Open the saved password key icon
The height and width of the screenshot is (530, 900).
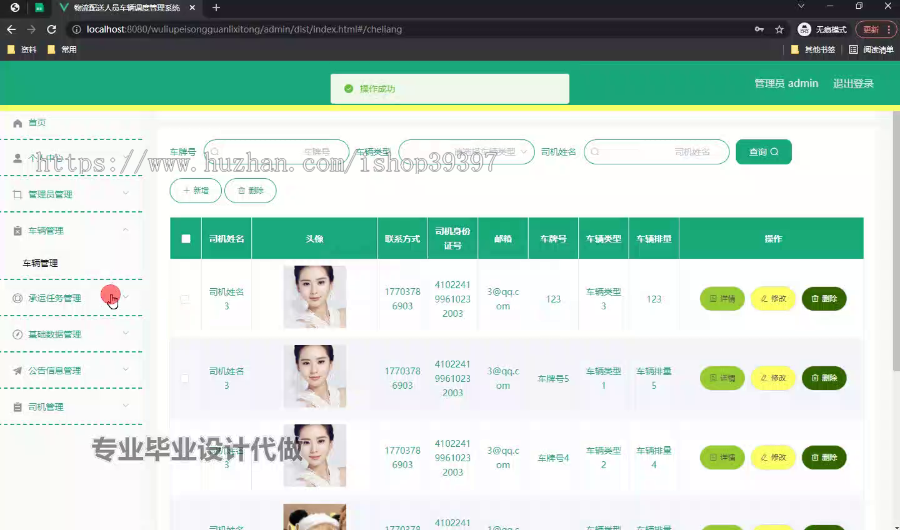759,29
